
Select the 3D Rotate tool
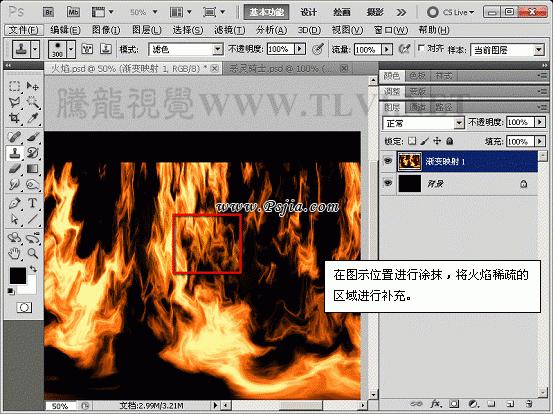point(14,238)
